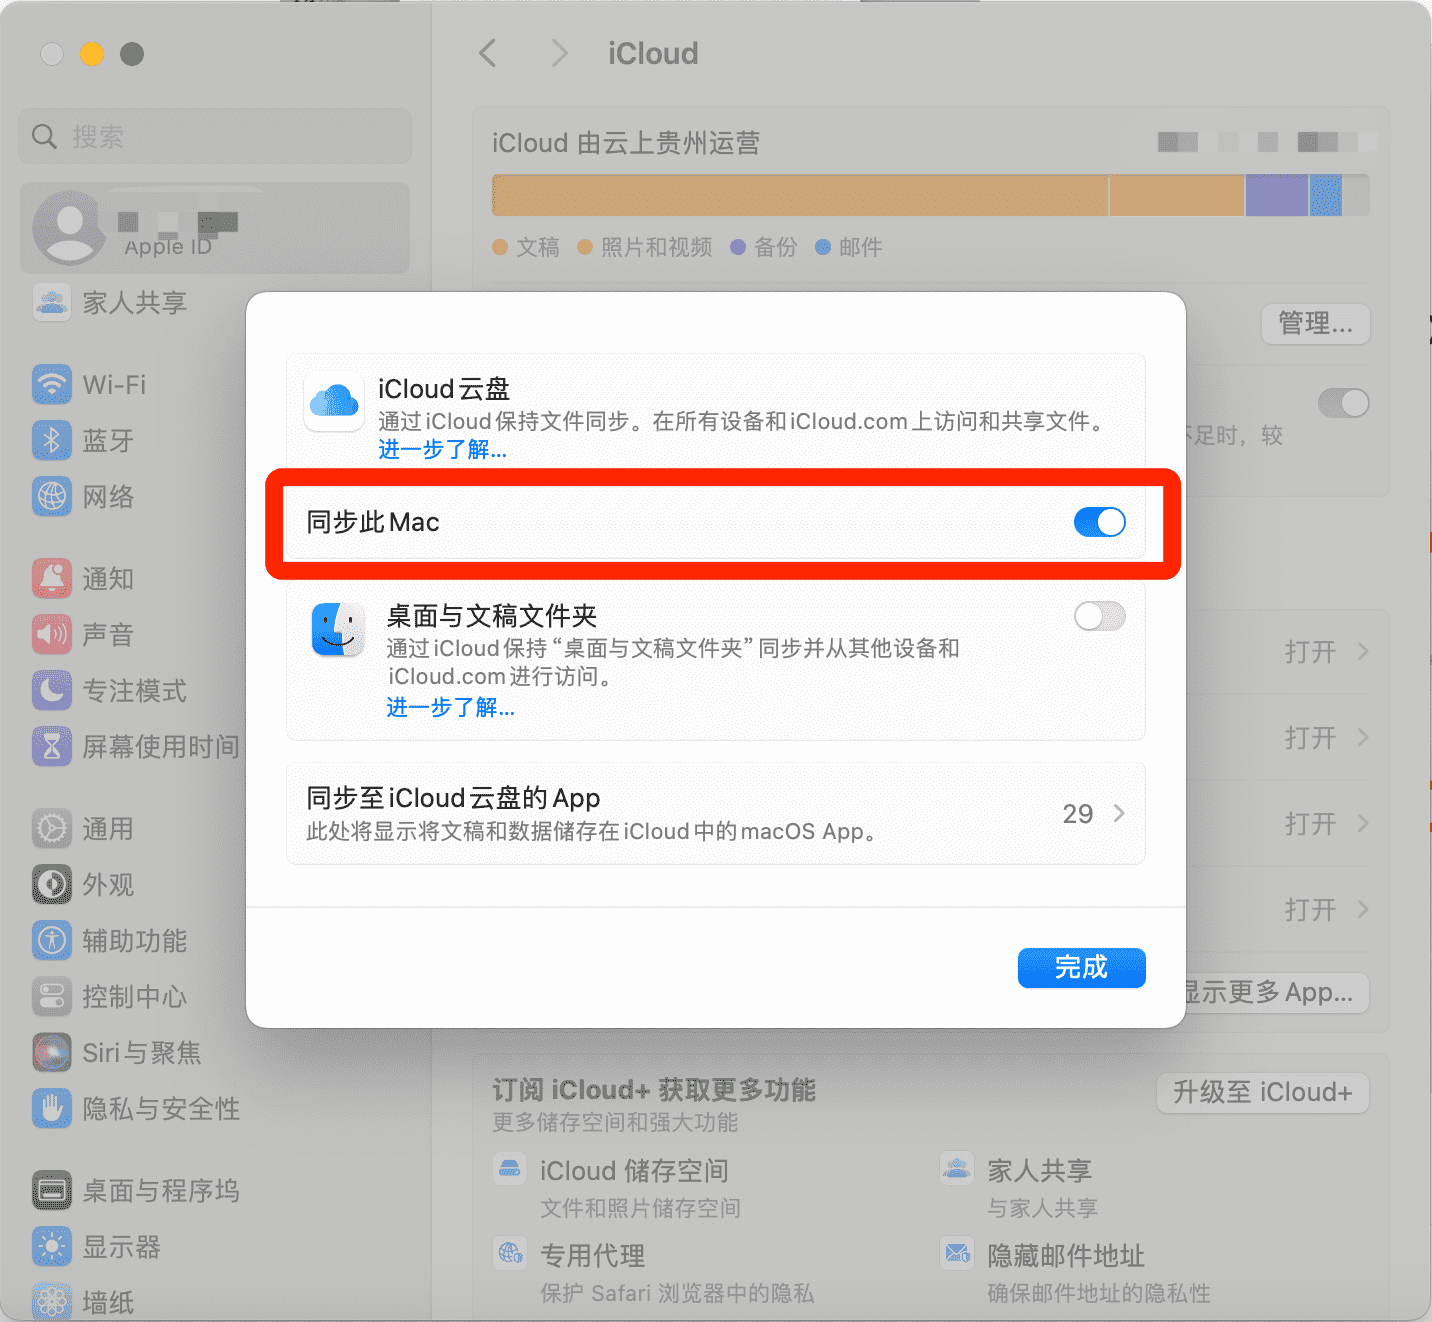Expand 同步至 iCloud 云盘的 App list chevron
The image size is (1432, 1322).
[1119, 813]
